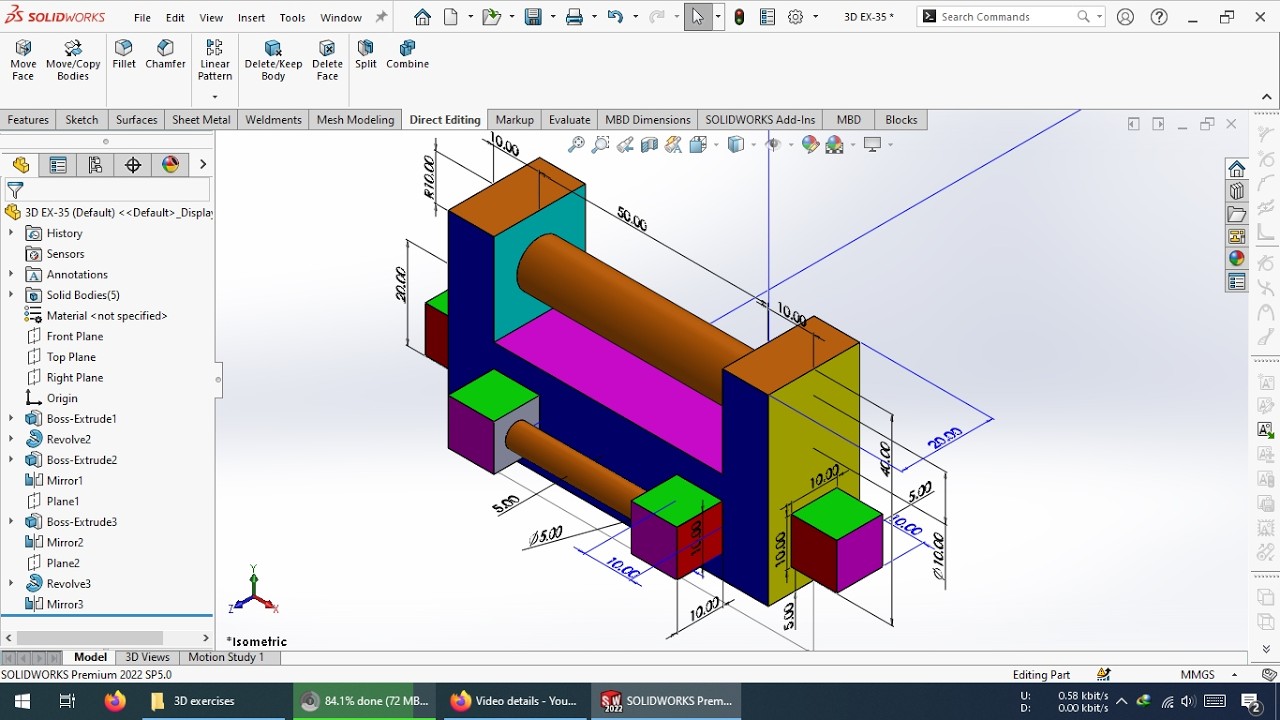Image resolution: width=1280 pixels, height=720 pixels.
Task: Open the Insert menu
Action: point(251,17)
